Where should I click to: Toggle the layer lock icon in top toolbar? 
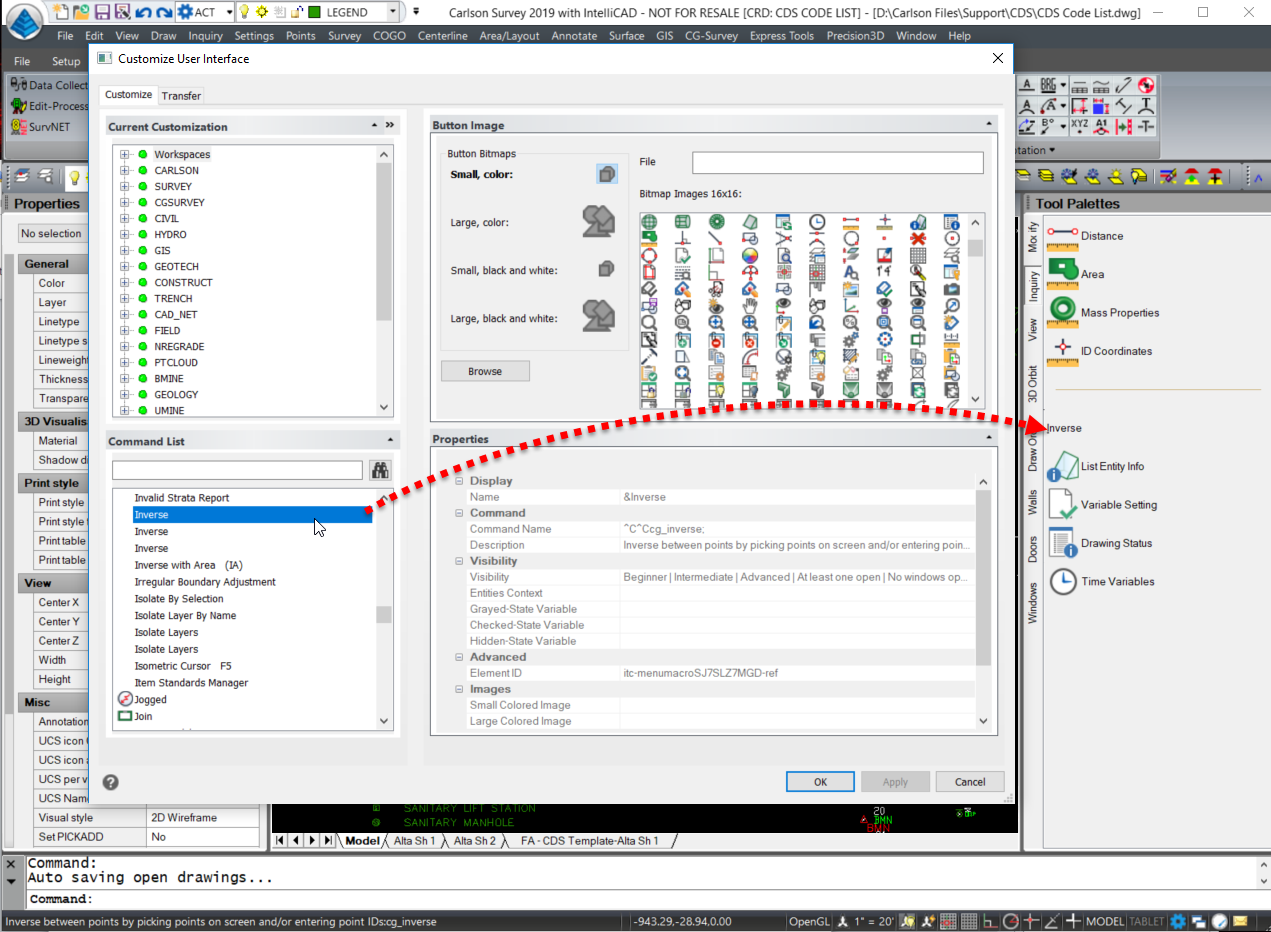coord(297,12)
